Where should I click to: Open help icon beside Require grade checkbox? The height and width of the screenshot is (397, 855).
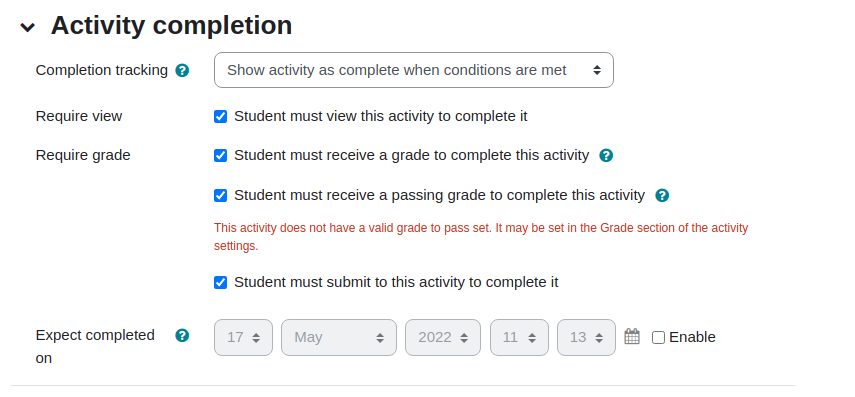coord(606,155)
